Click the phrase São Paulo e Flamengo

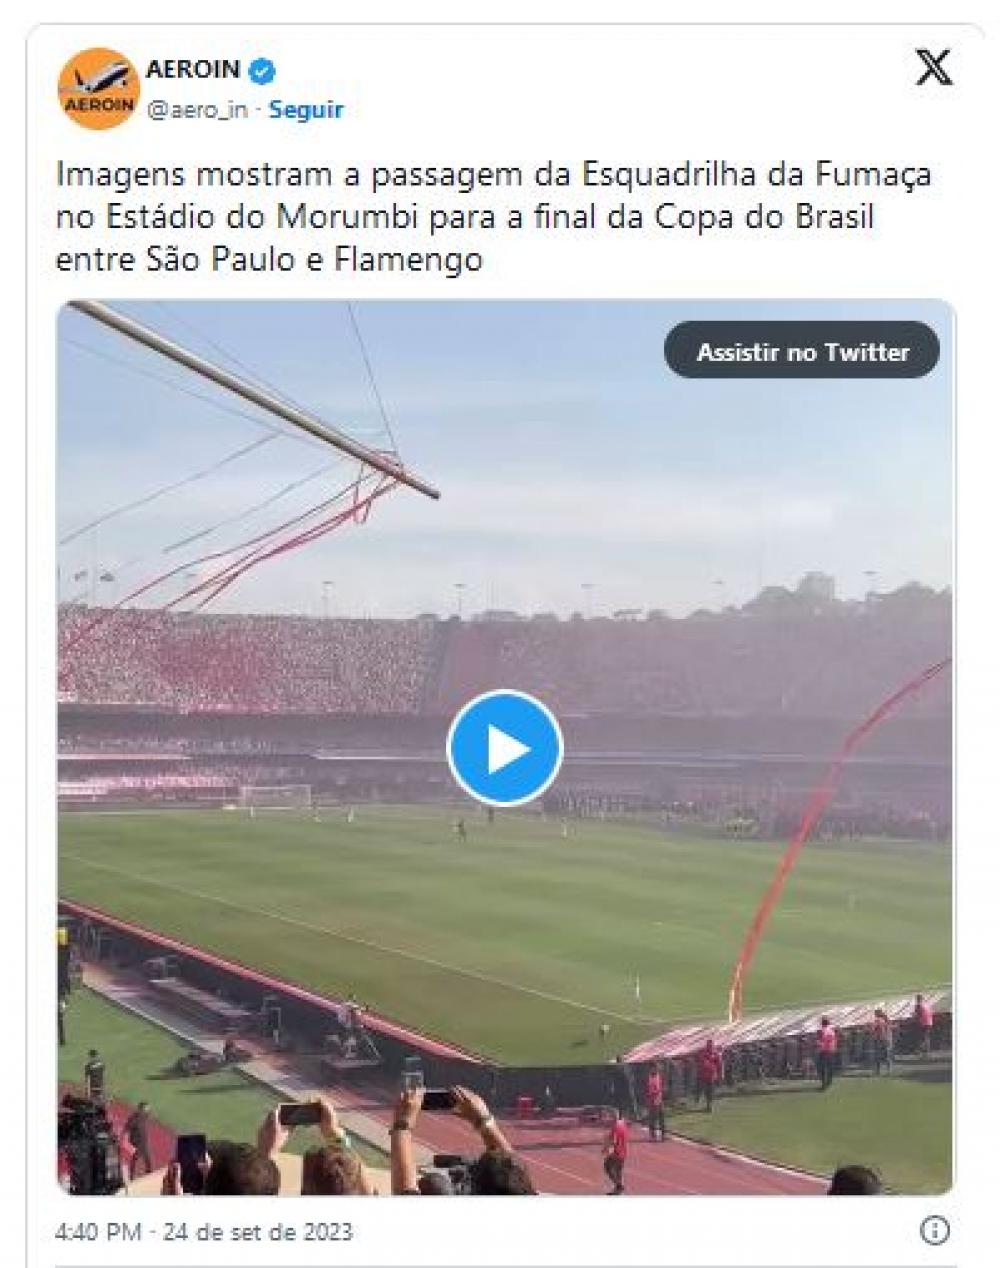(x=315, y=261)
